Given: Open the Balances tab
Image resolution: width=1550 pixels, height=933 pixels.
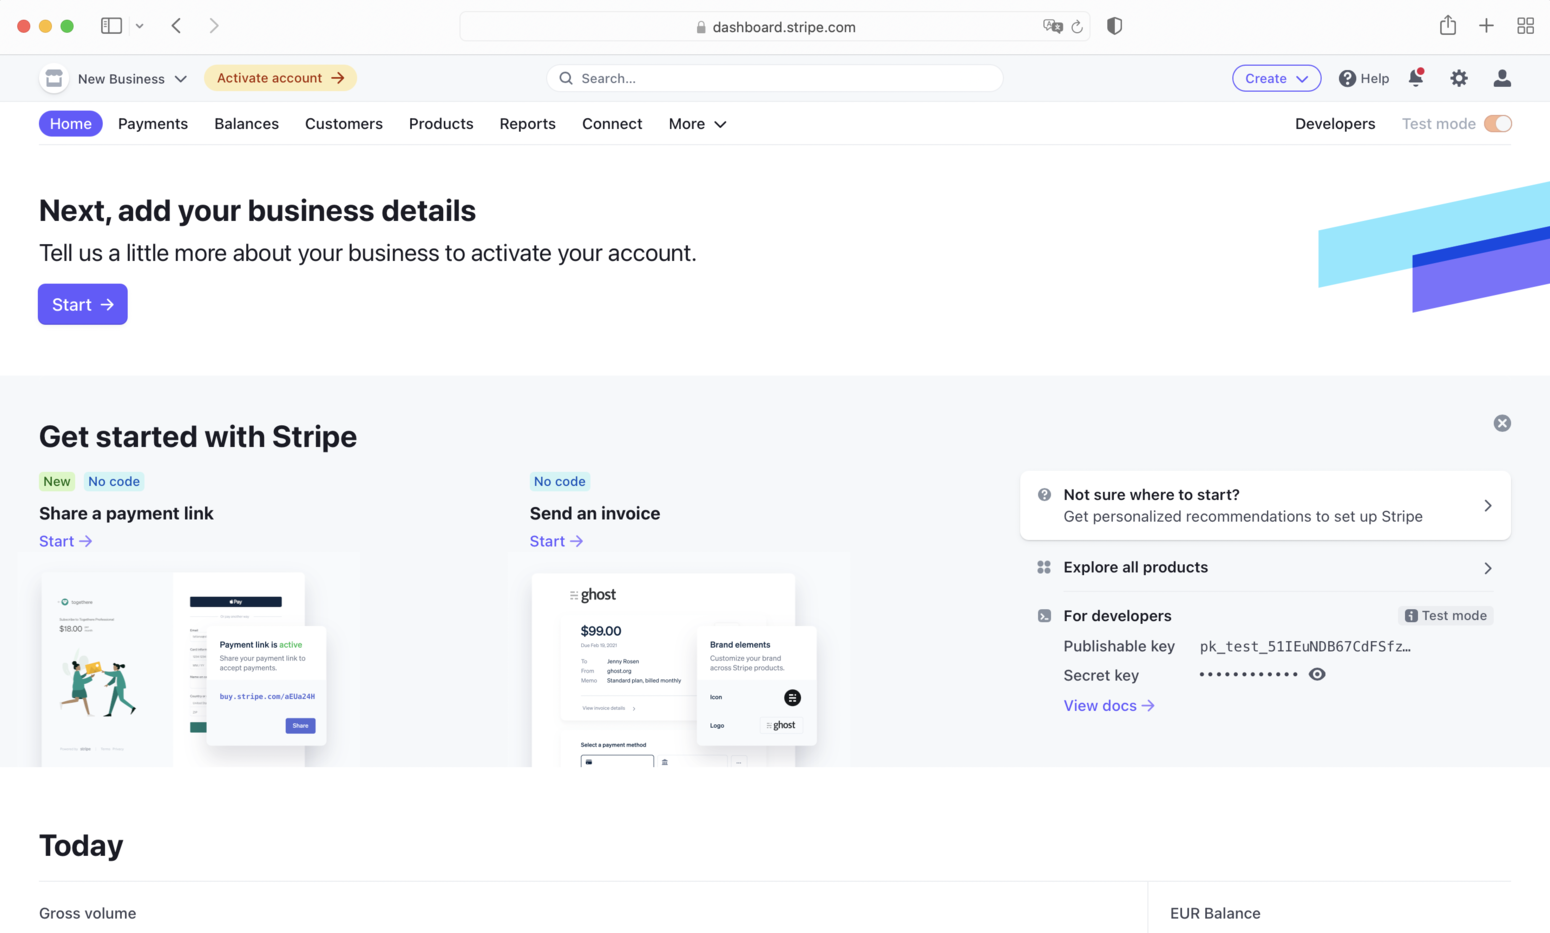Looking at the screenshot, I should click(x=246, y=124).
